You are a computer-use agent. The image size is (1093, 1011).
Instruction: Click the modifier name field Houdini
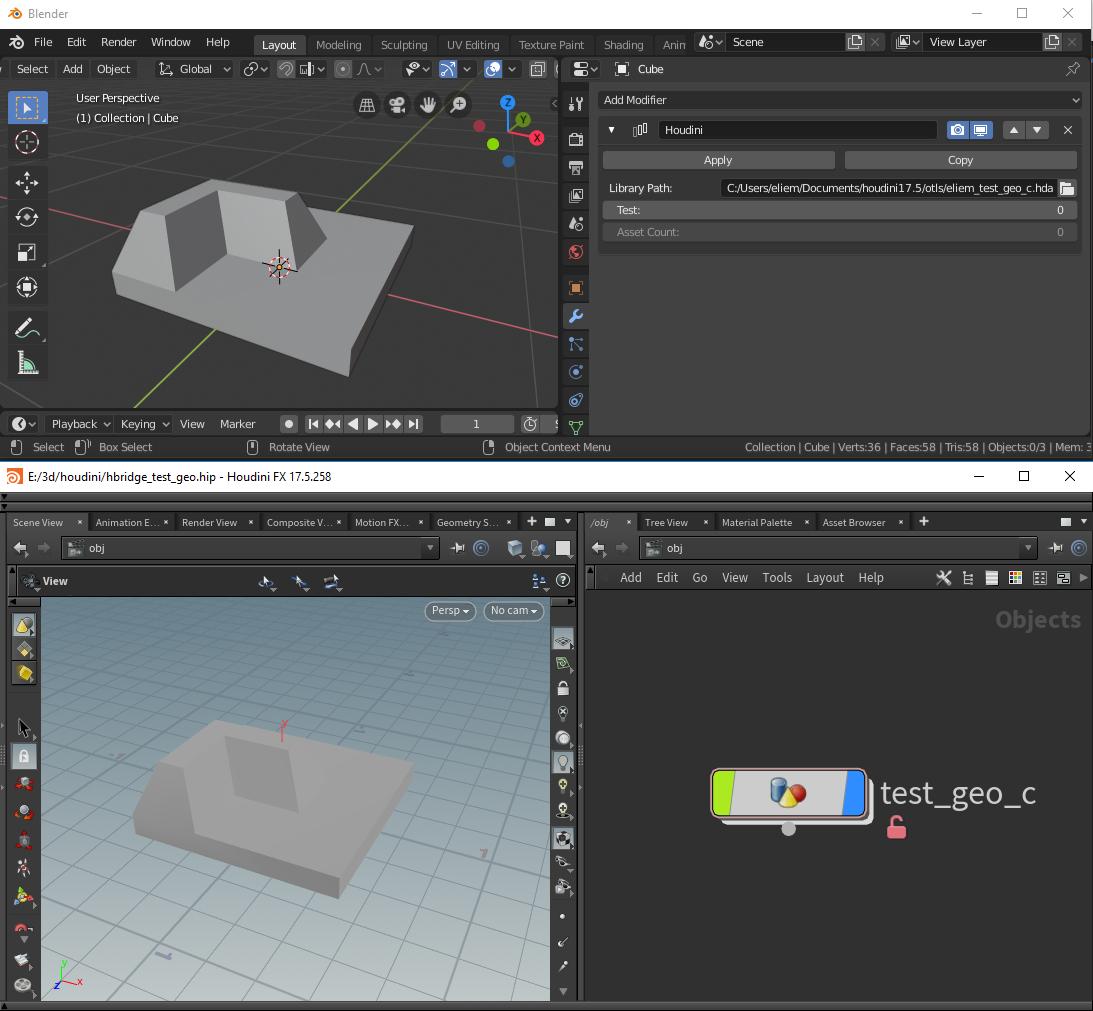tap(797, 130)
